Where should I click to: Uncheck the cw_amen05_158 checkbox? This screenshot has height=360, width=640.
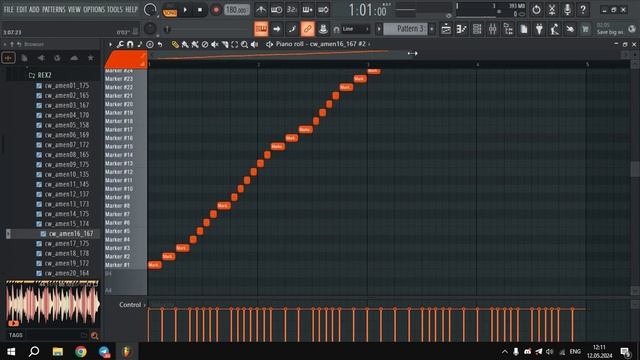[x=39, y=125]
